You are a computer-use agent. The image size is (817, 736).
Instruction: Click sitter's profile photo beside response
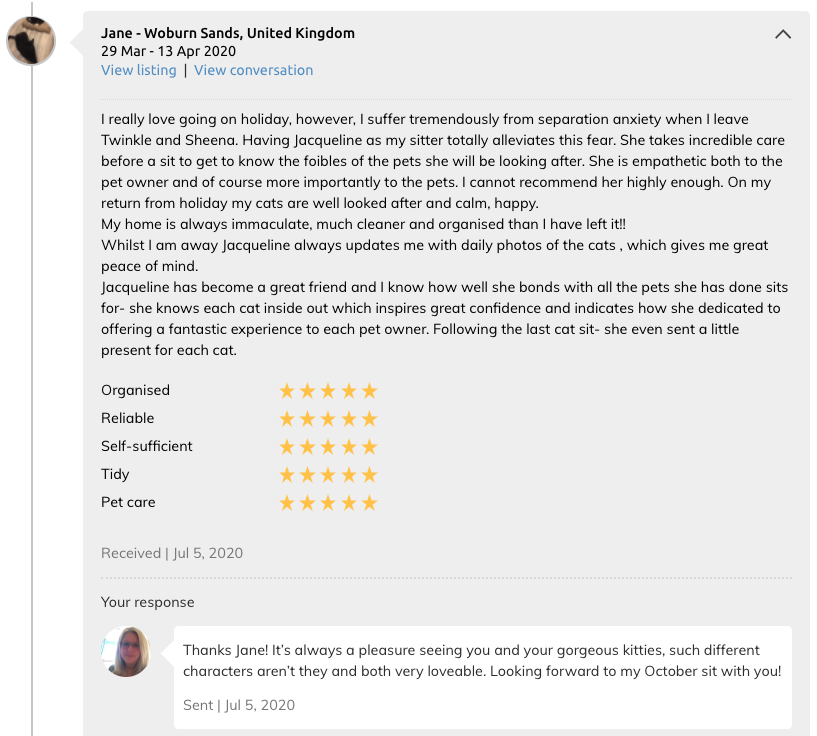pos(126,652)
